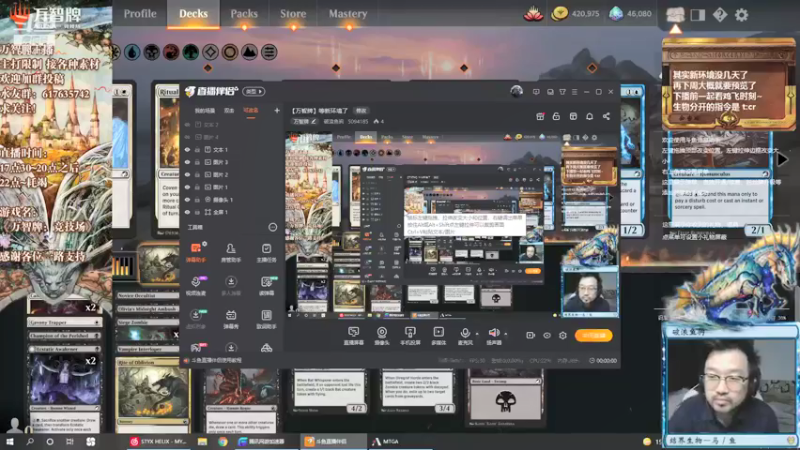Open MTGA settings gear icon
Image resolution: width=800 pixels, height=450 pixels.
point(741,15)
